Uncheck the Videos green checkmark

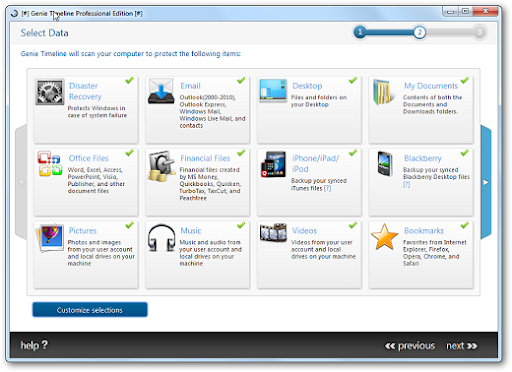tap(353, 225)
